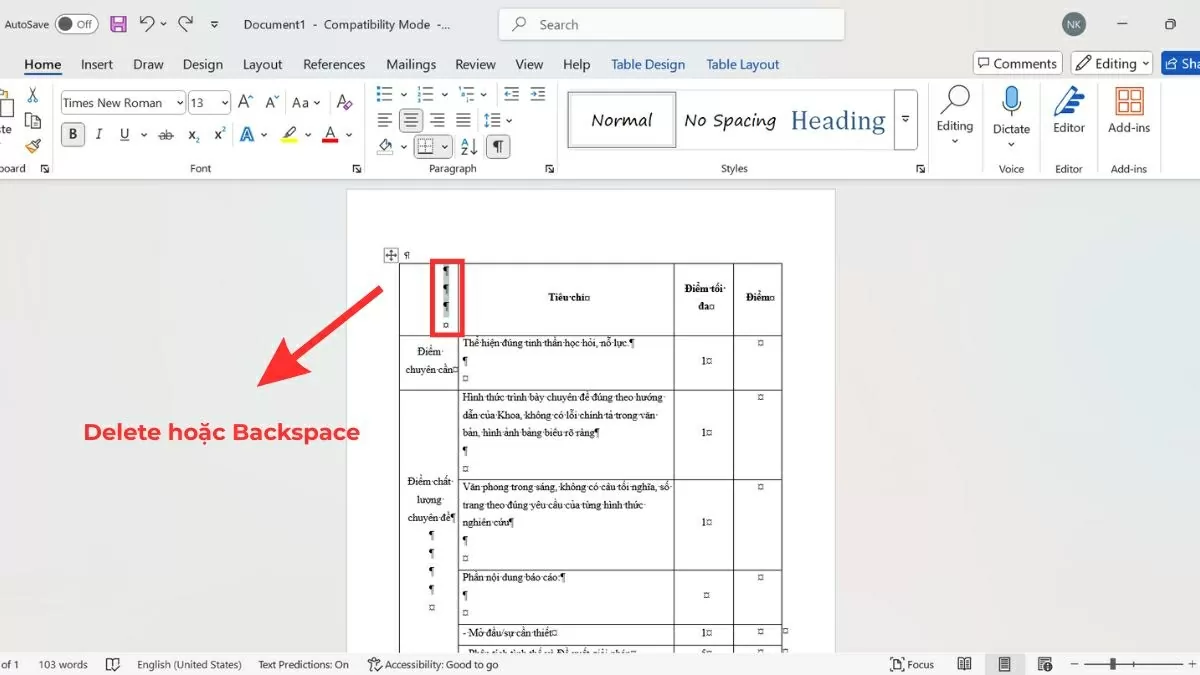Toggle the numbered list
This screenshot has height=675, width=1200.
click(x=423, y=93)
